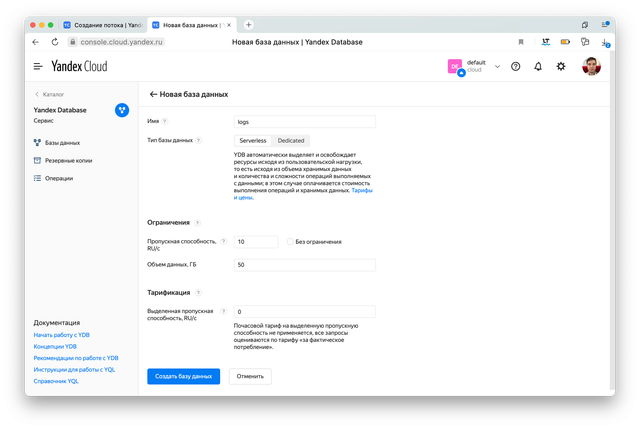
Task: Click the user avatar in top right
Action: coord(591,67)
